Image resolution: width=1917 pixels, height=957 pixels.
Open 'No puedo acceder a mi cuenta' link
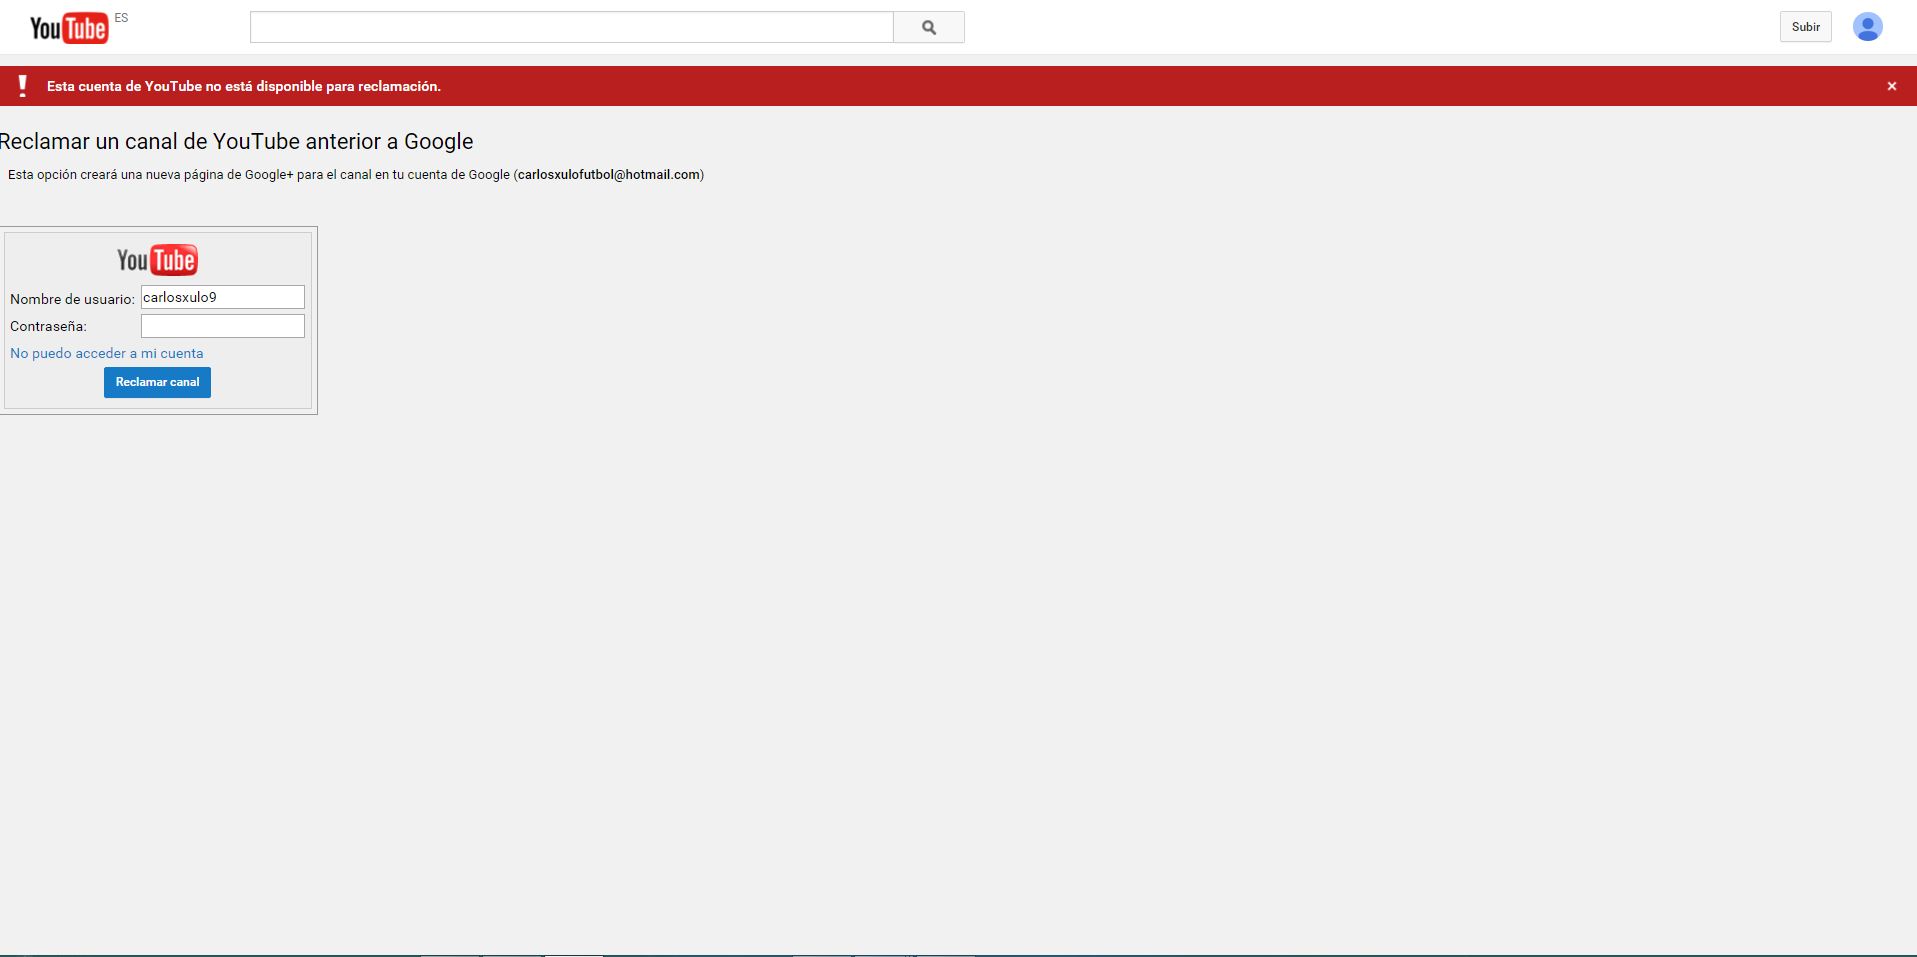pyautogui.click(x=107, y=353)
